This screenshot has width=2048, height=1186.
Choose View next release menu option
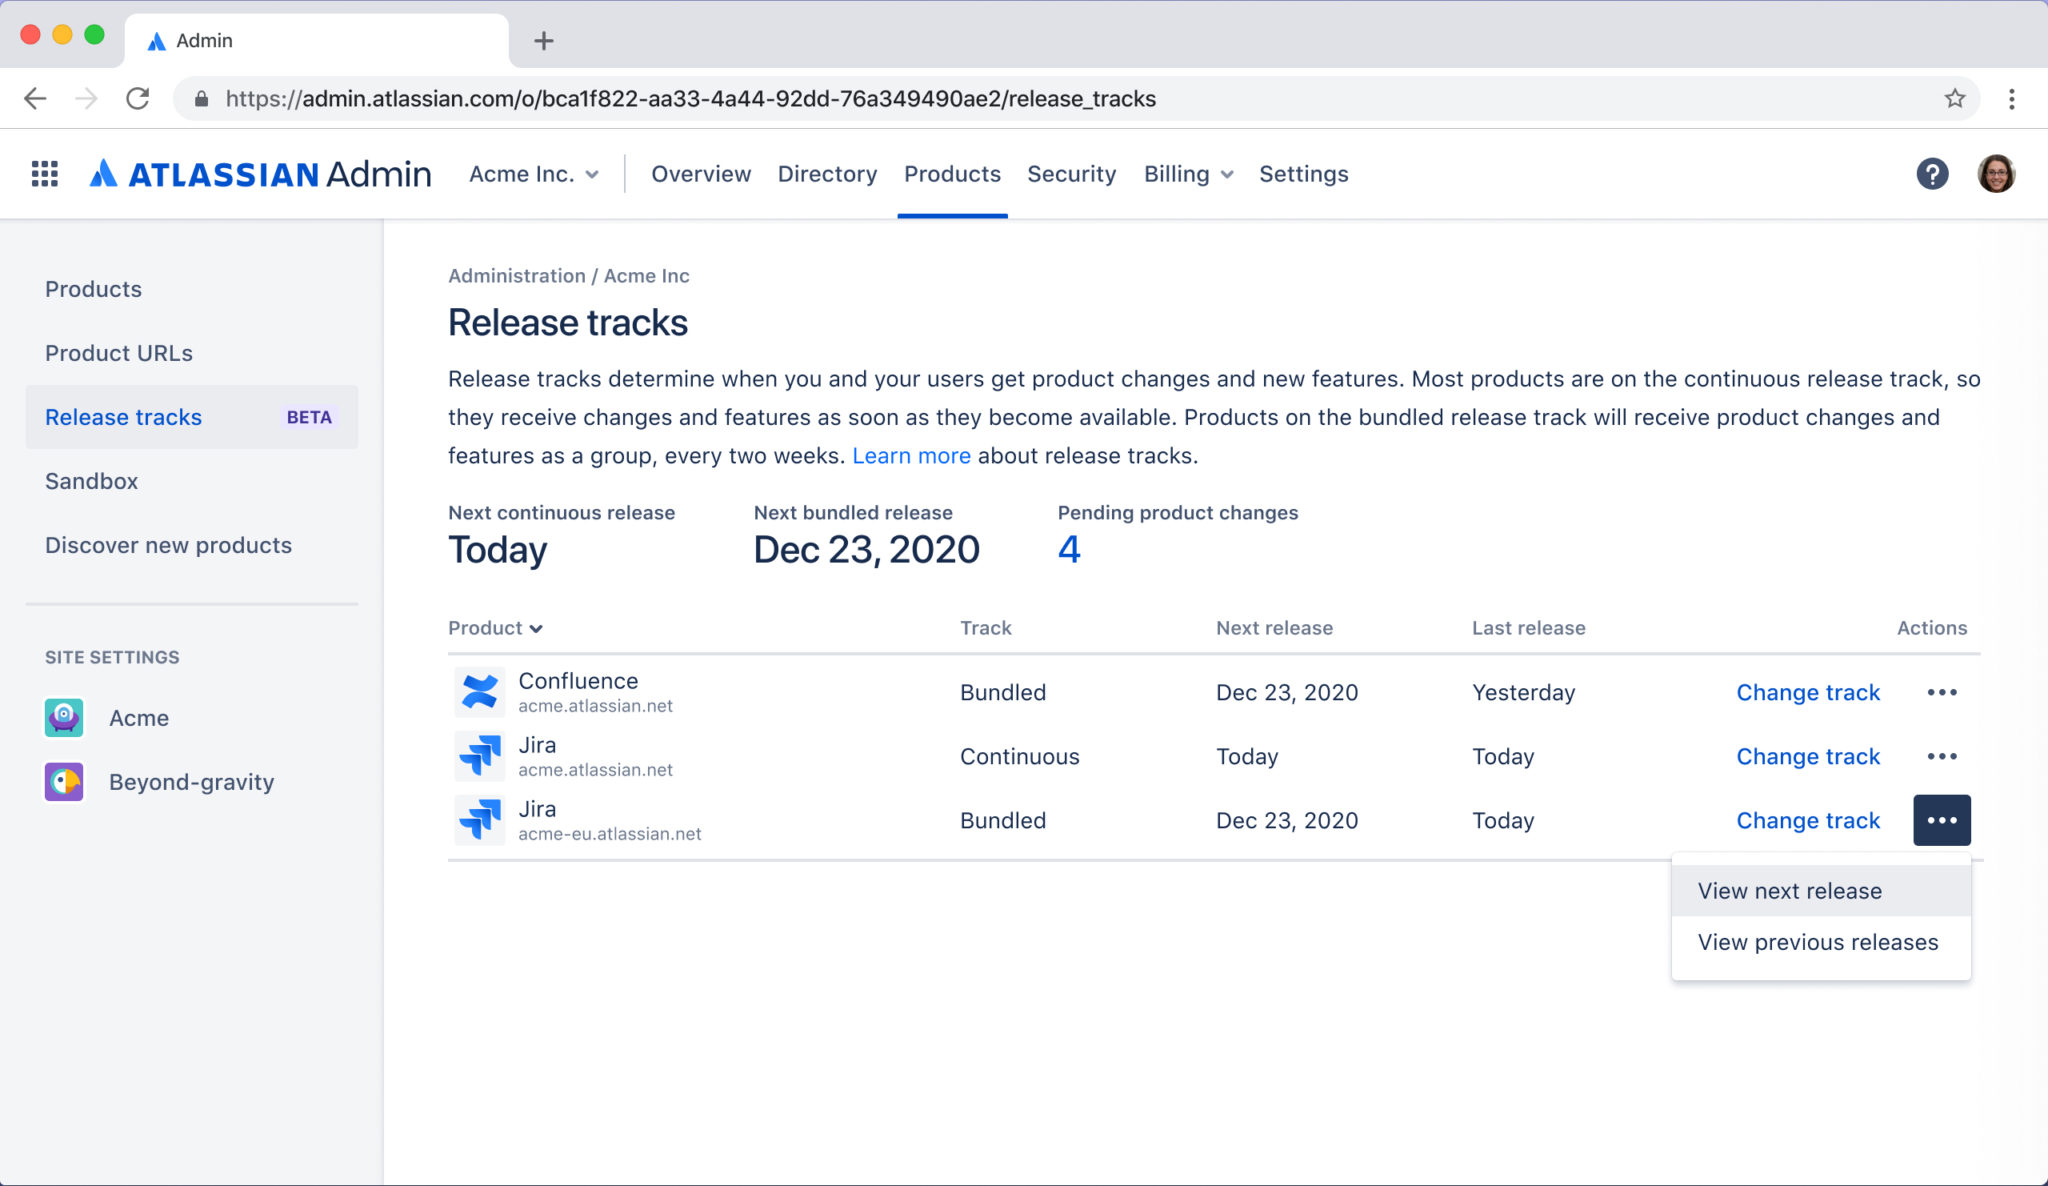click(1789, 891)
